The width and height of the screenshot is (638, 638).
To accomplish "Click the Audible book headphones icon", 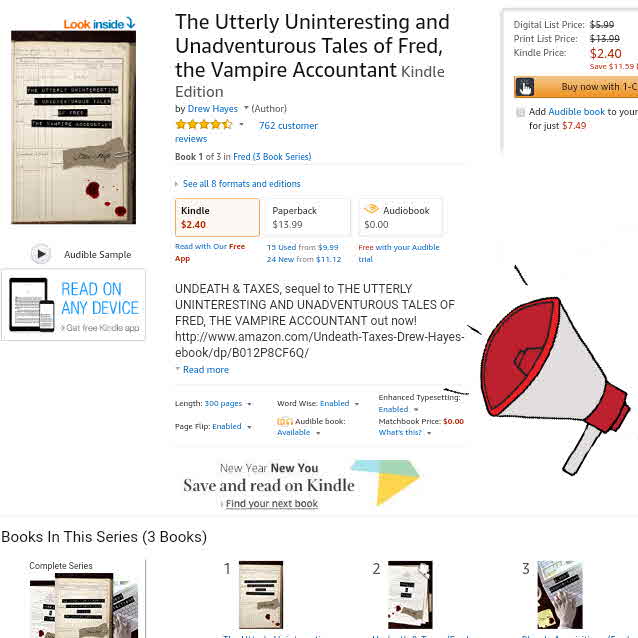I will [x=285, y=422].
